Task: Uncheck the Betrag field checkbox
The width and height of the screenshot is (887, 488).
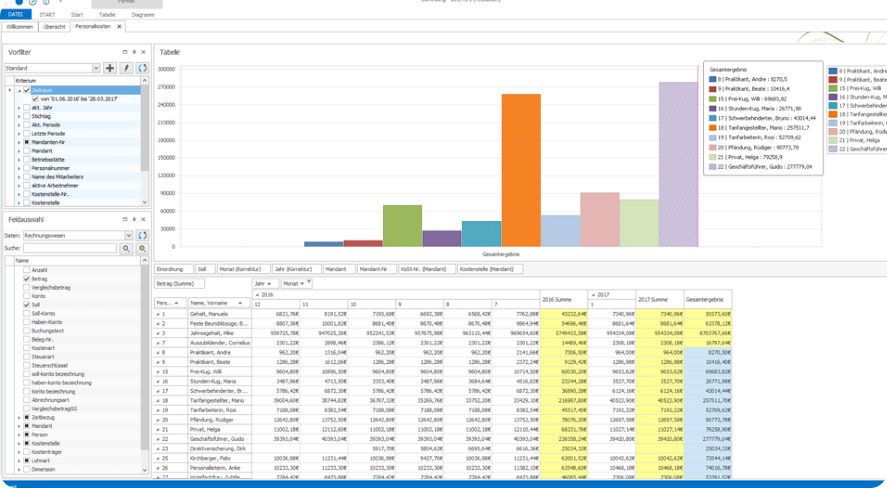Action: 26,279
